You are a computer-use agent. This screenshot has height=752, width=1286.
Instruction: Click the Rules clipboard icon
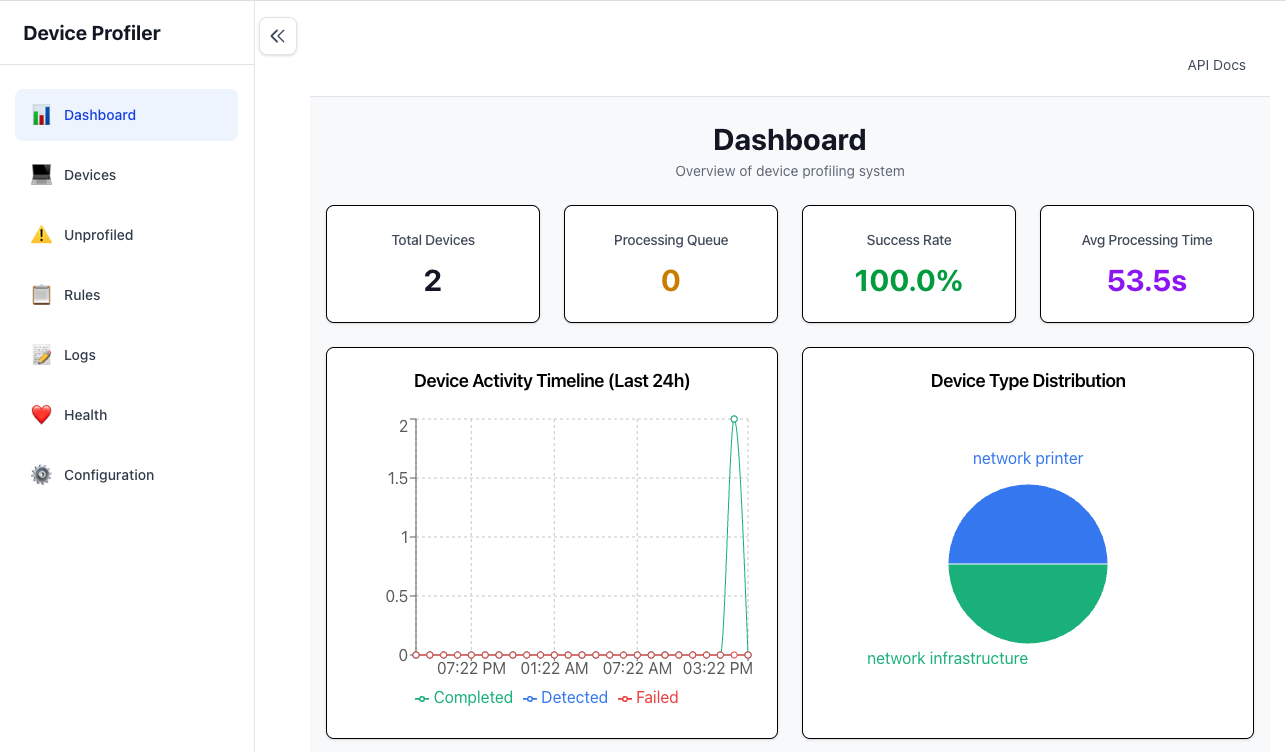[x=41, y=294]
